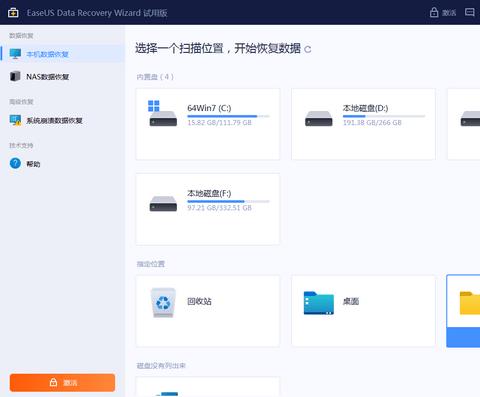Click the 97.21 GB/332.51 GB size text
The width and height of the screenshot is (480, 397).
pos(219,208)
